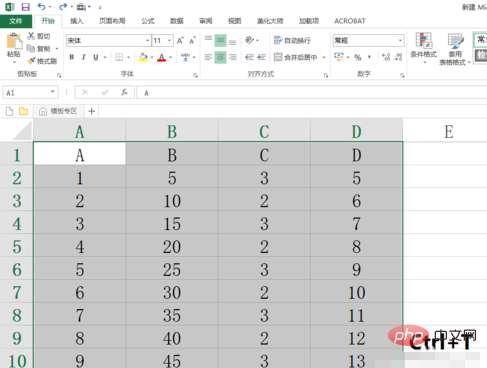
Task: Toggle italic formatting
Action: pyautogui.click(x=84, y=57)
